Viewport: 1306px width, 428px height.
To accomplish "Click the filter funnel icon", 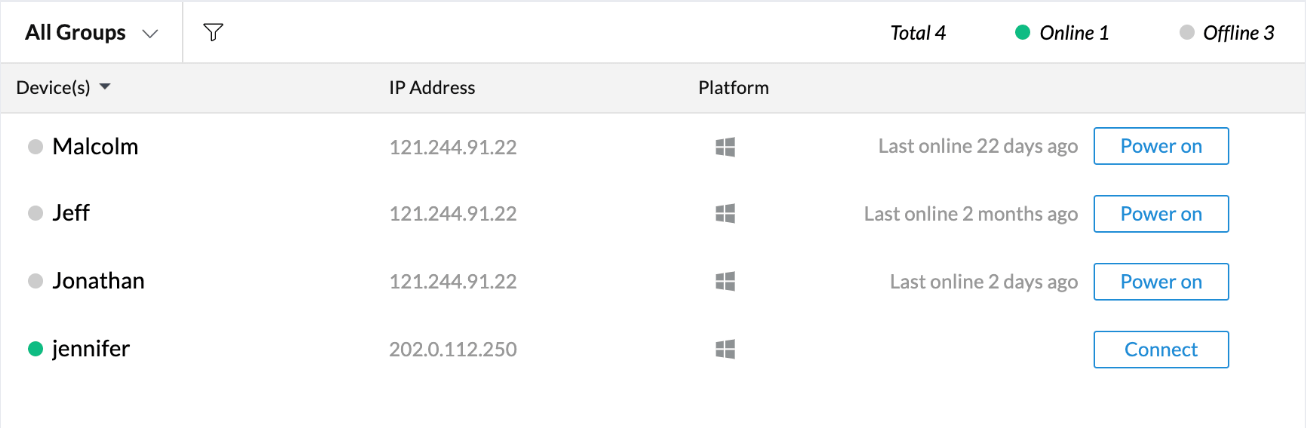I will (x=212, y=32).
